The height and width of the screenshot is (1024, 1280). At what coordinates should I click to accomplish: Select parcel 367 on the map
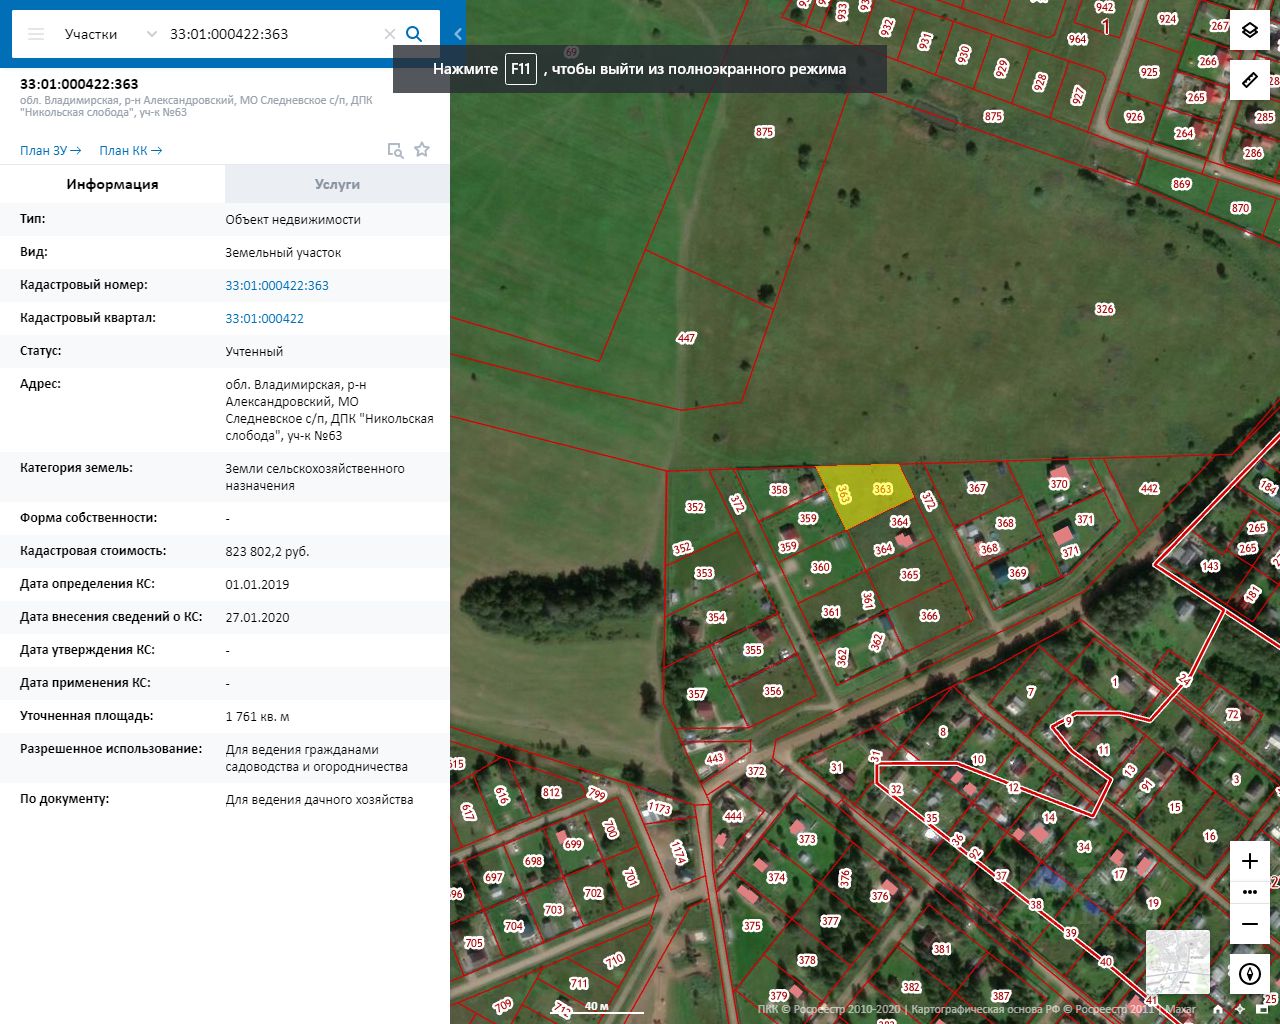tap(977, 488)
